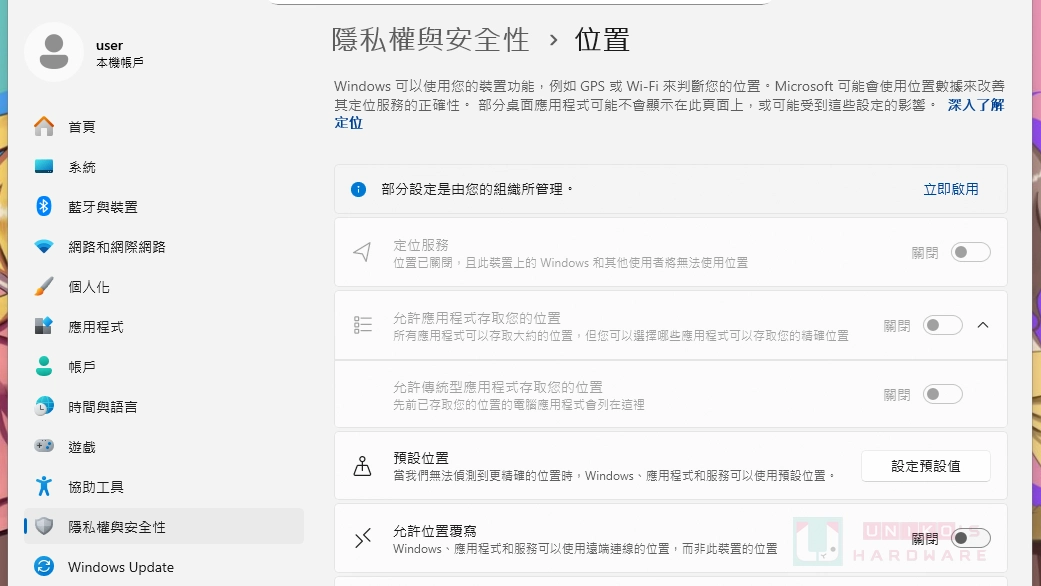This screenshot has width=1041, height=586.
Task: Click the 深入了解定位 link
Action: (x=976, y=105)
